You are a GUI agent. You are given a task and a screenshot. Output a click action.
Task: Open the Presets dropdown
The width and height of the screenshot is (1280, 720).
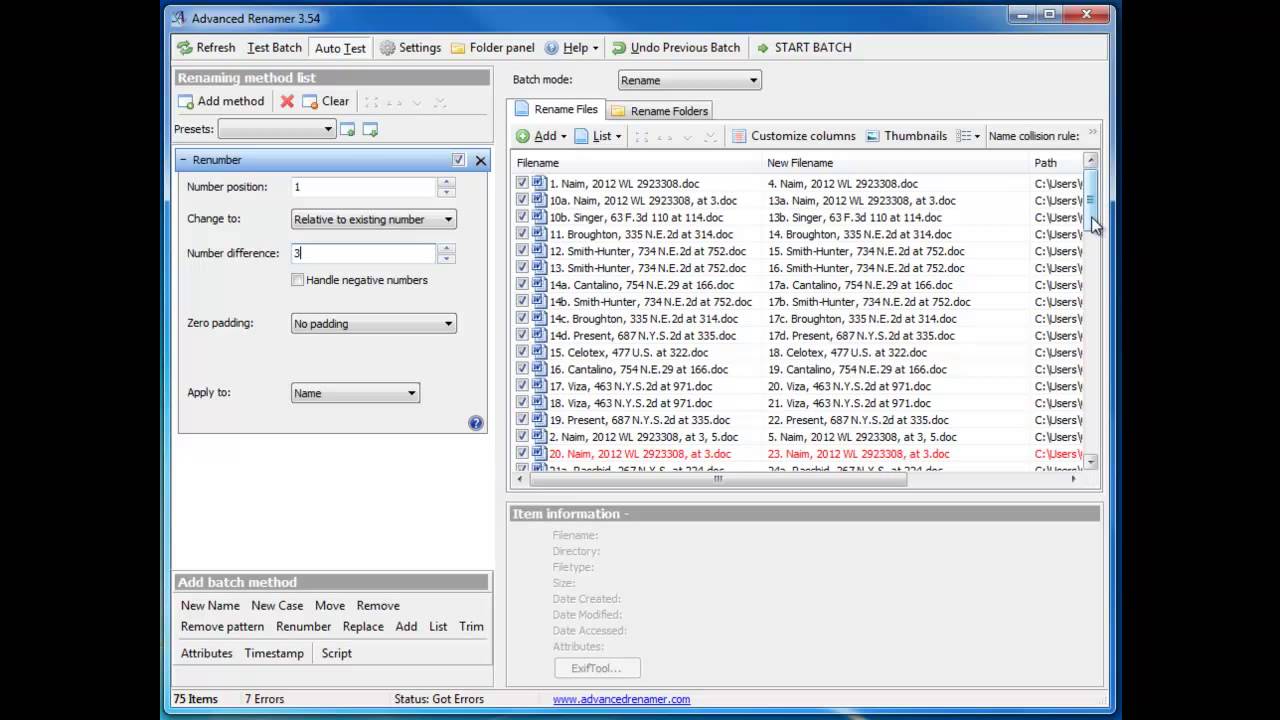276,129
